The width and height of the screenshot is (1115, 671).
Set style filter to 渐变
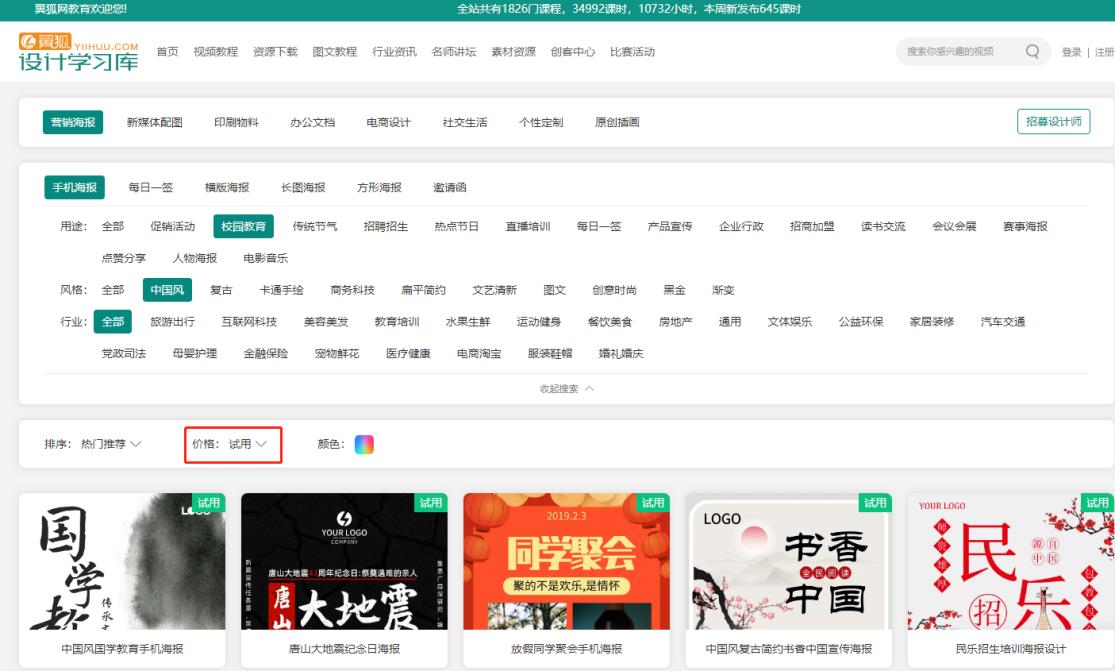(723, 290)
